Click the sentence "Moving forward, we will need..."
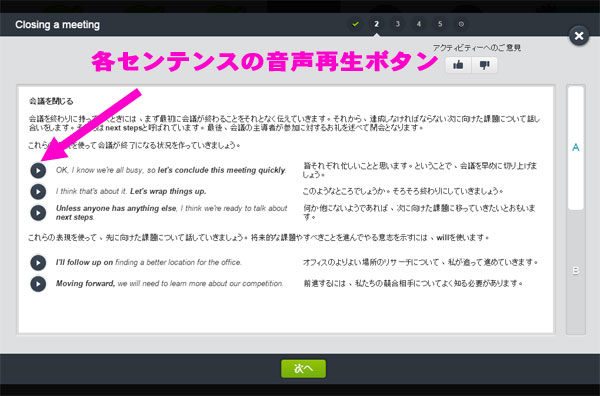Viewport: 600px width, 396px height. pos(170,284)
